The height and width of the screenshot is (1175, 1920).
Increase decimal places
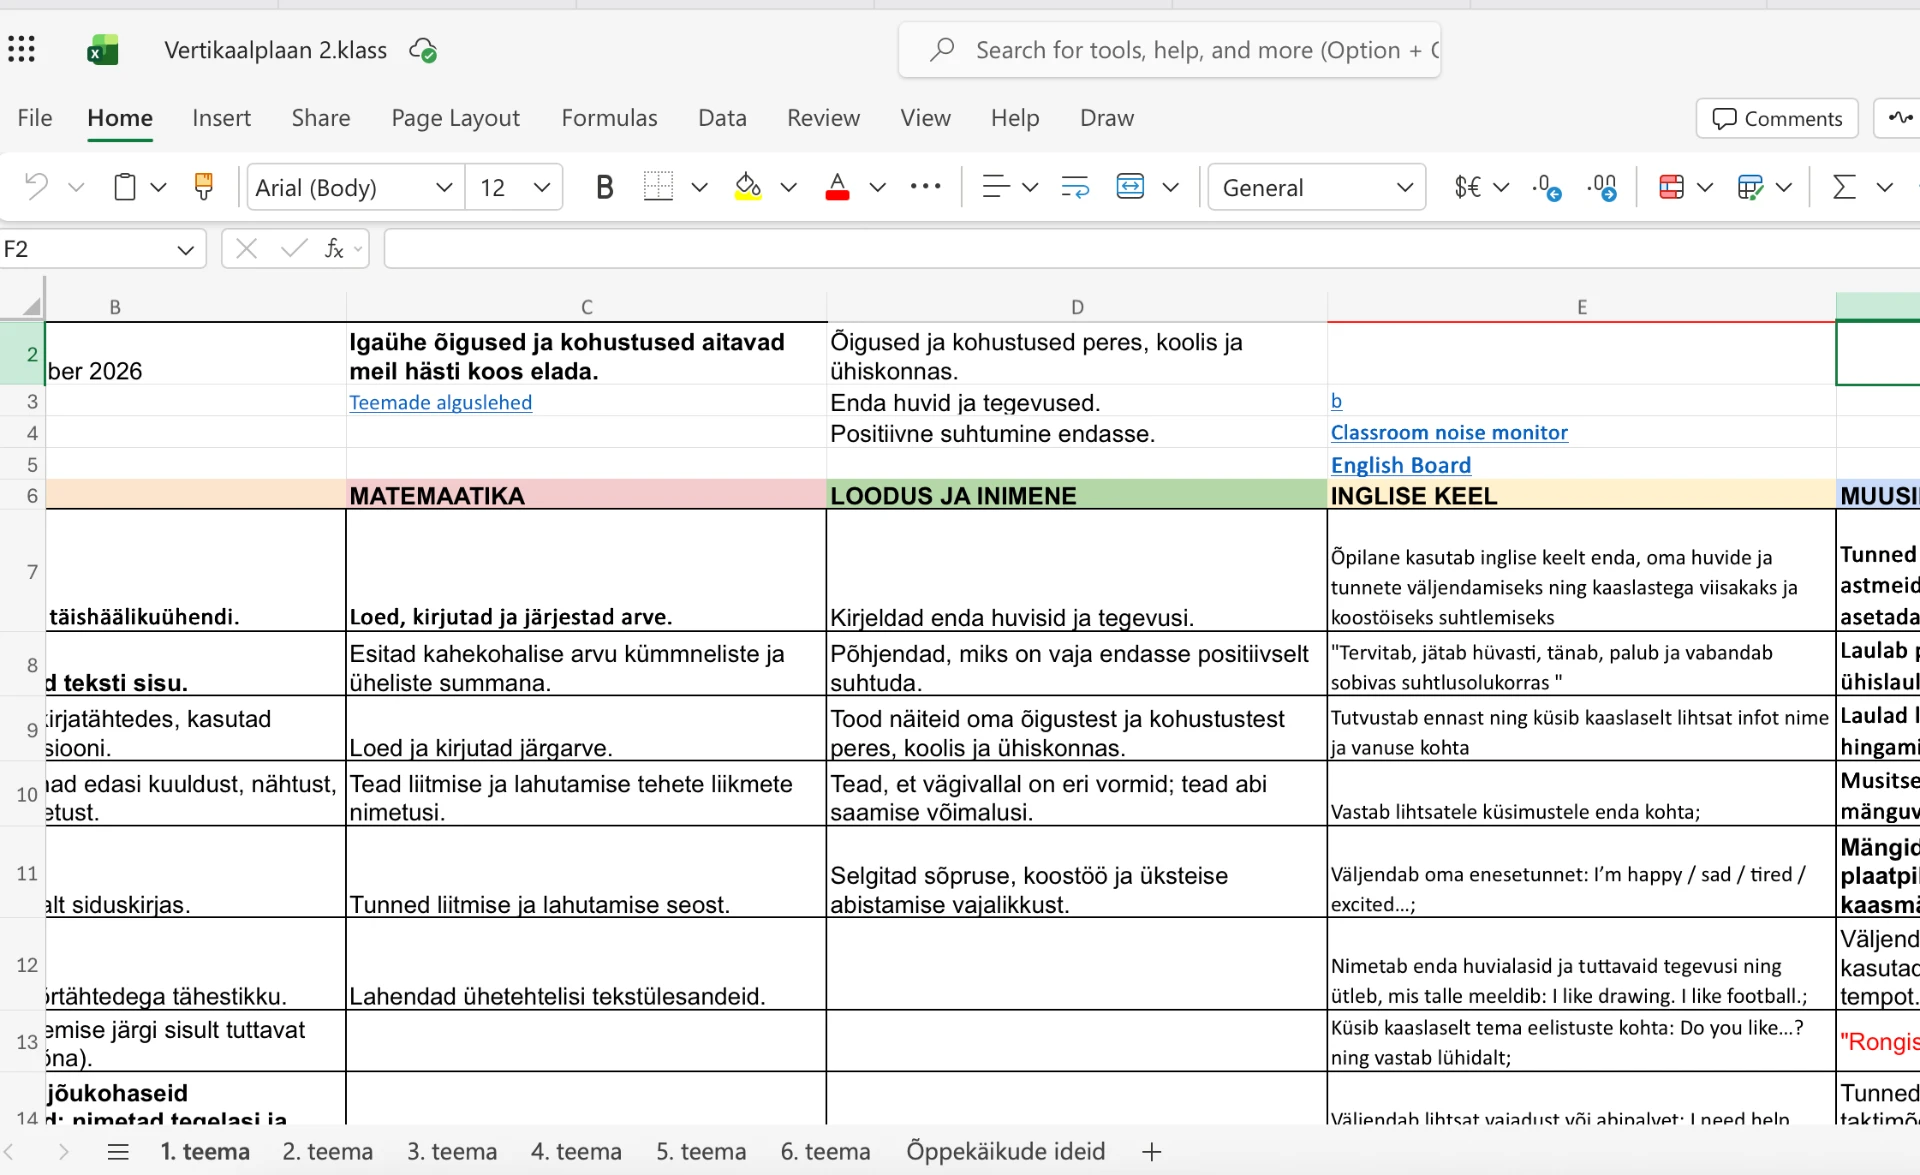pos(1602,187)
